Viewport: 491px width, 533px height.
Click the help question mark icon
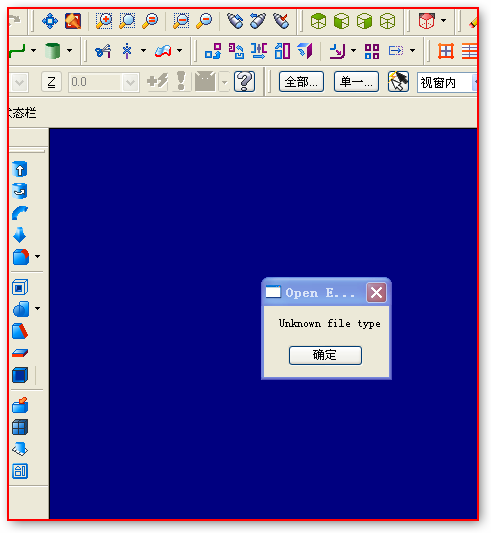(244, 82)
